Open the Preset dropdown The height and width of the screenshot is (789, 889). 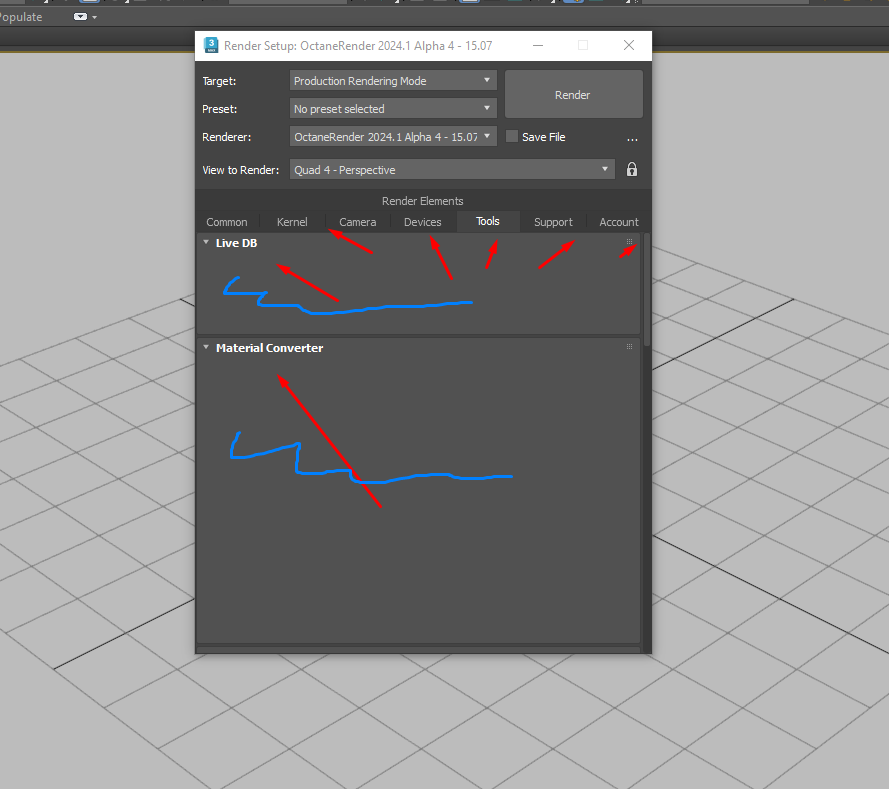[393, 108]
